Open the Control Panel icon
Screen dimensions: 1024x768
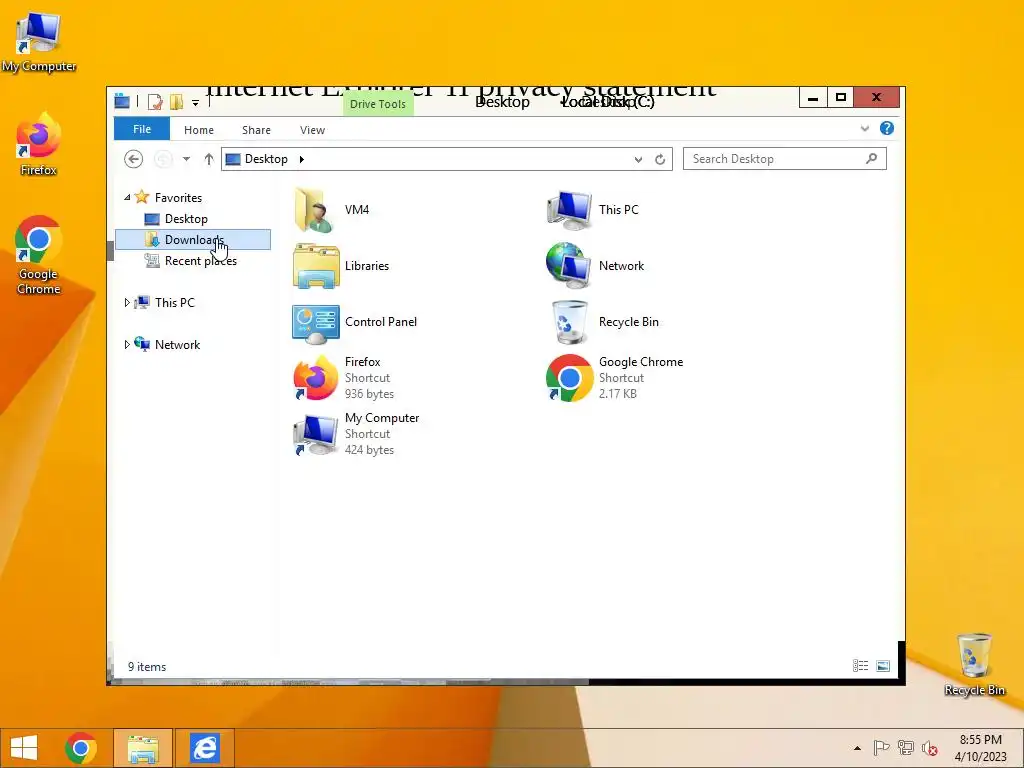click(x=316, y=324)
